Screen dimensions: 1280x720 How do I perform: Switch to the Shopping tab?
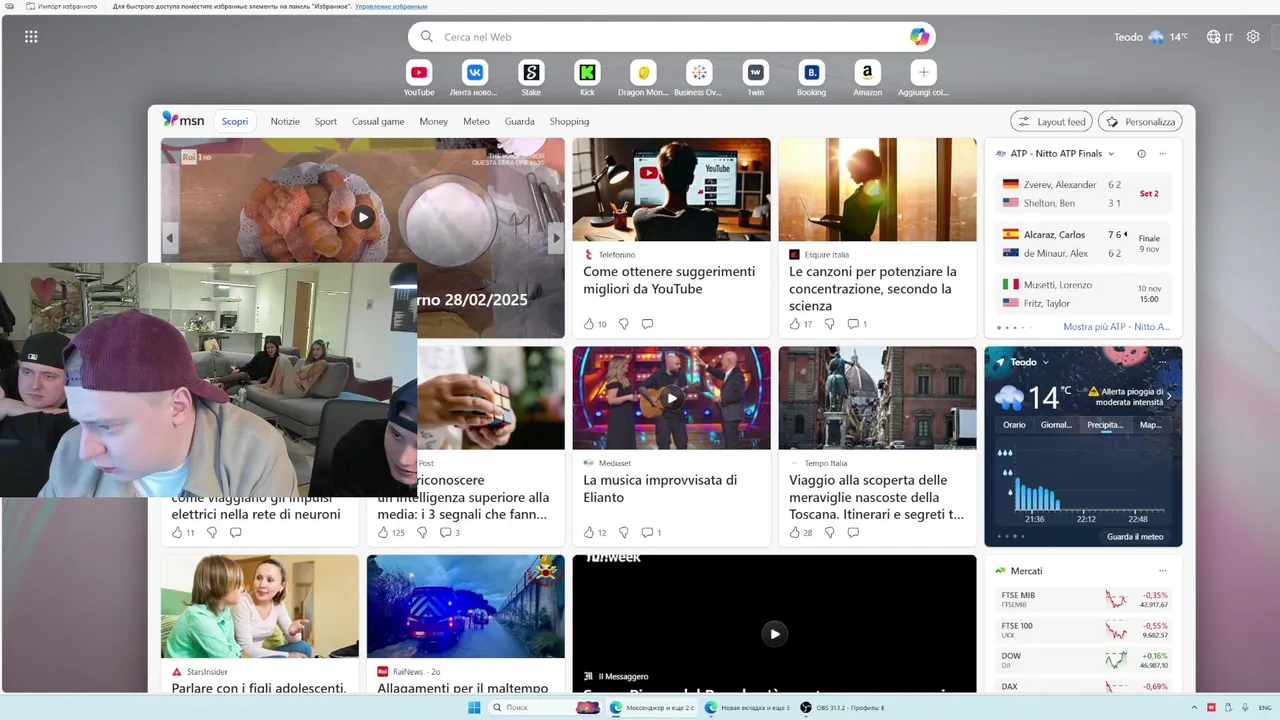pyautogui.click(x=569, y=121)
